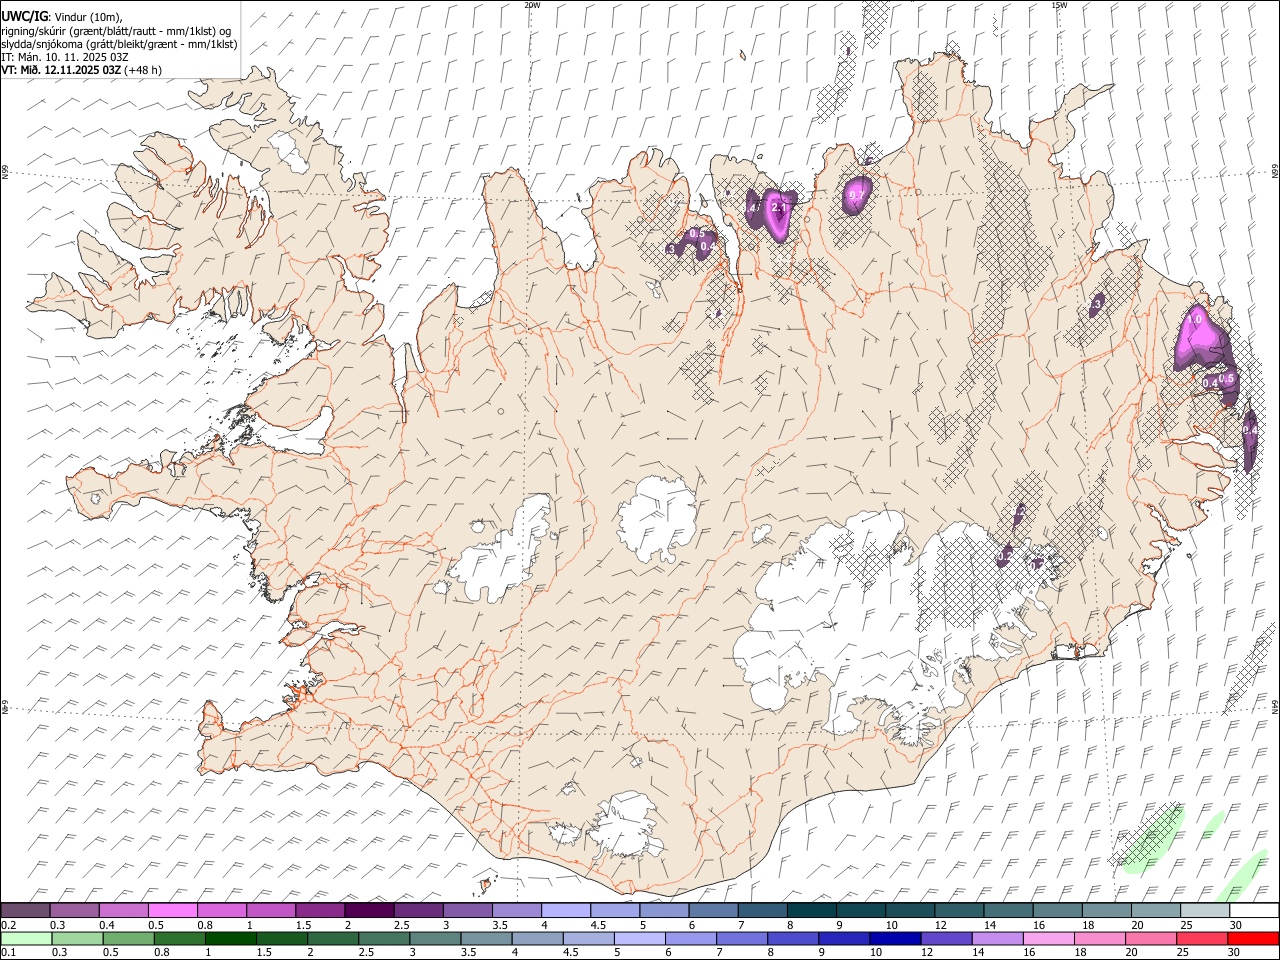Select the lower legend swatch starting at 8
The image size is (1280, 960).
[793, 938]
